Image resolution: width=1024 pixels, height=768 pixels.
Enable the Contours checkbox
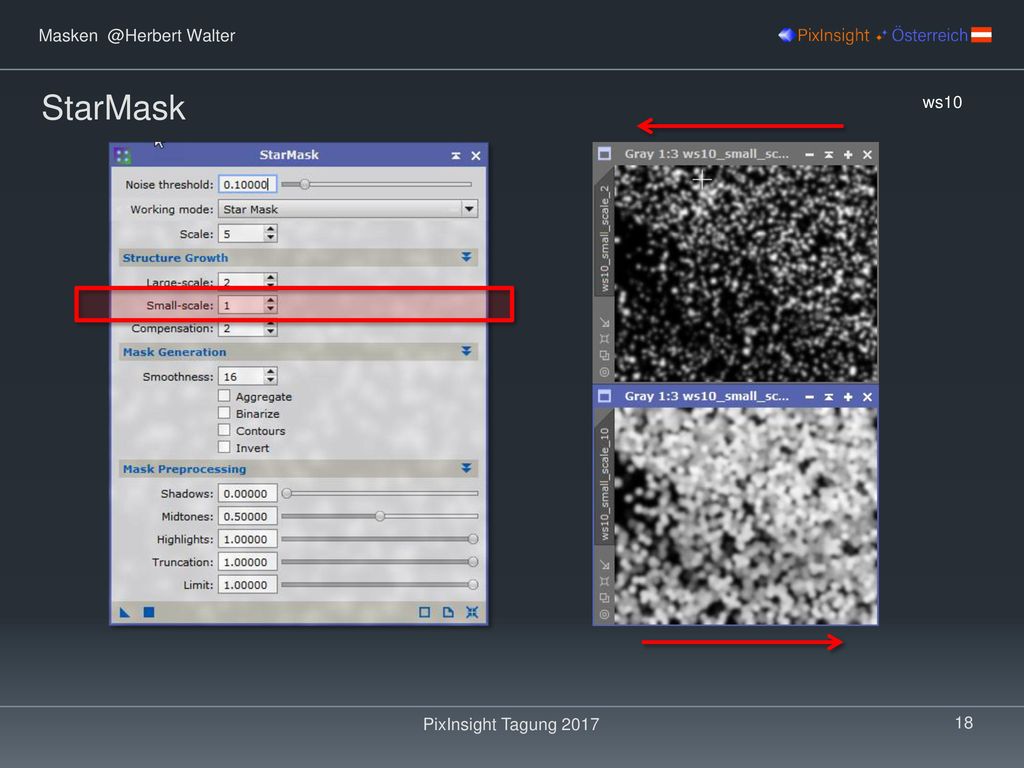click(224, 430)
